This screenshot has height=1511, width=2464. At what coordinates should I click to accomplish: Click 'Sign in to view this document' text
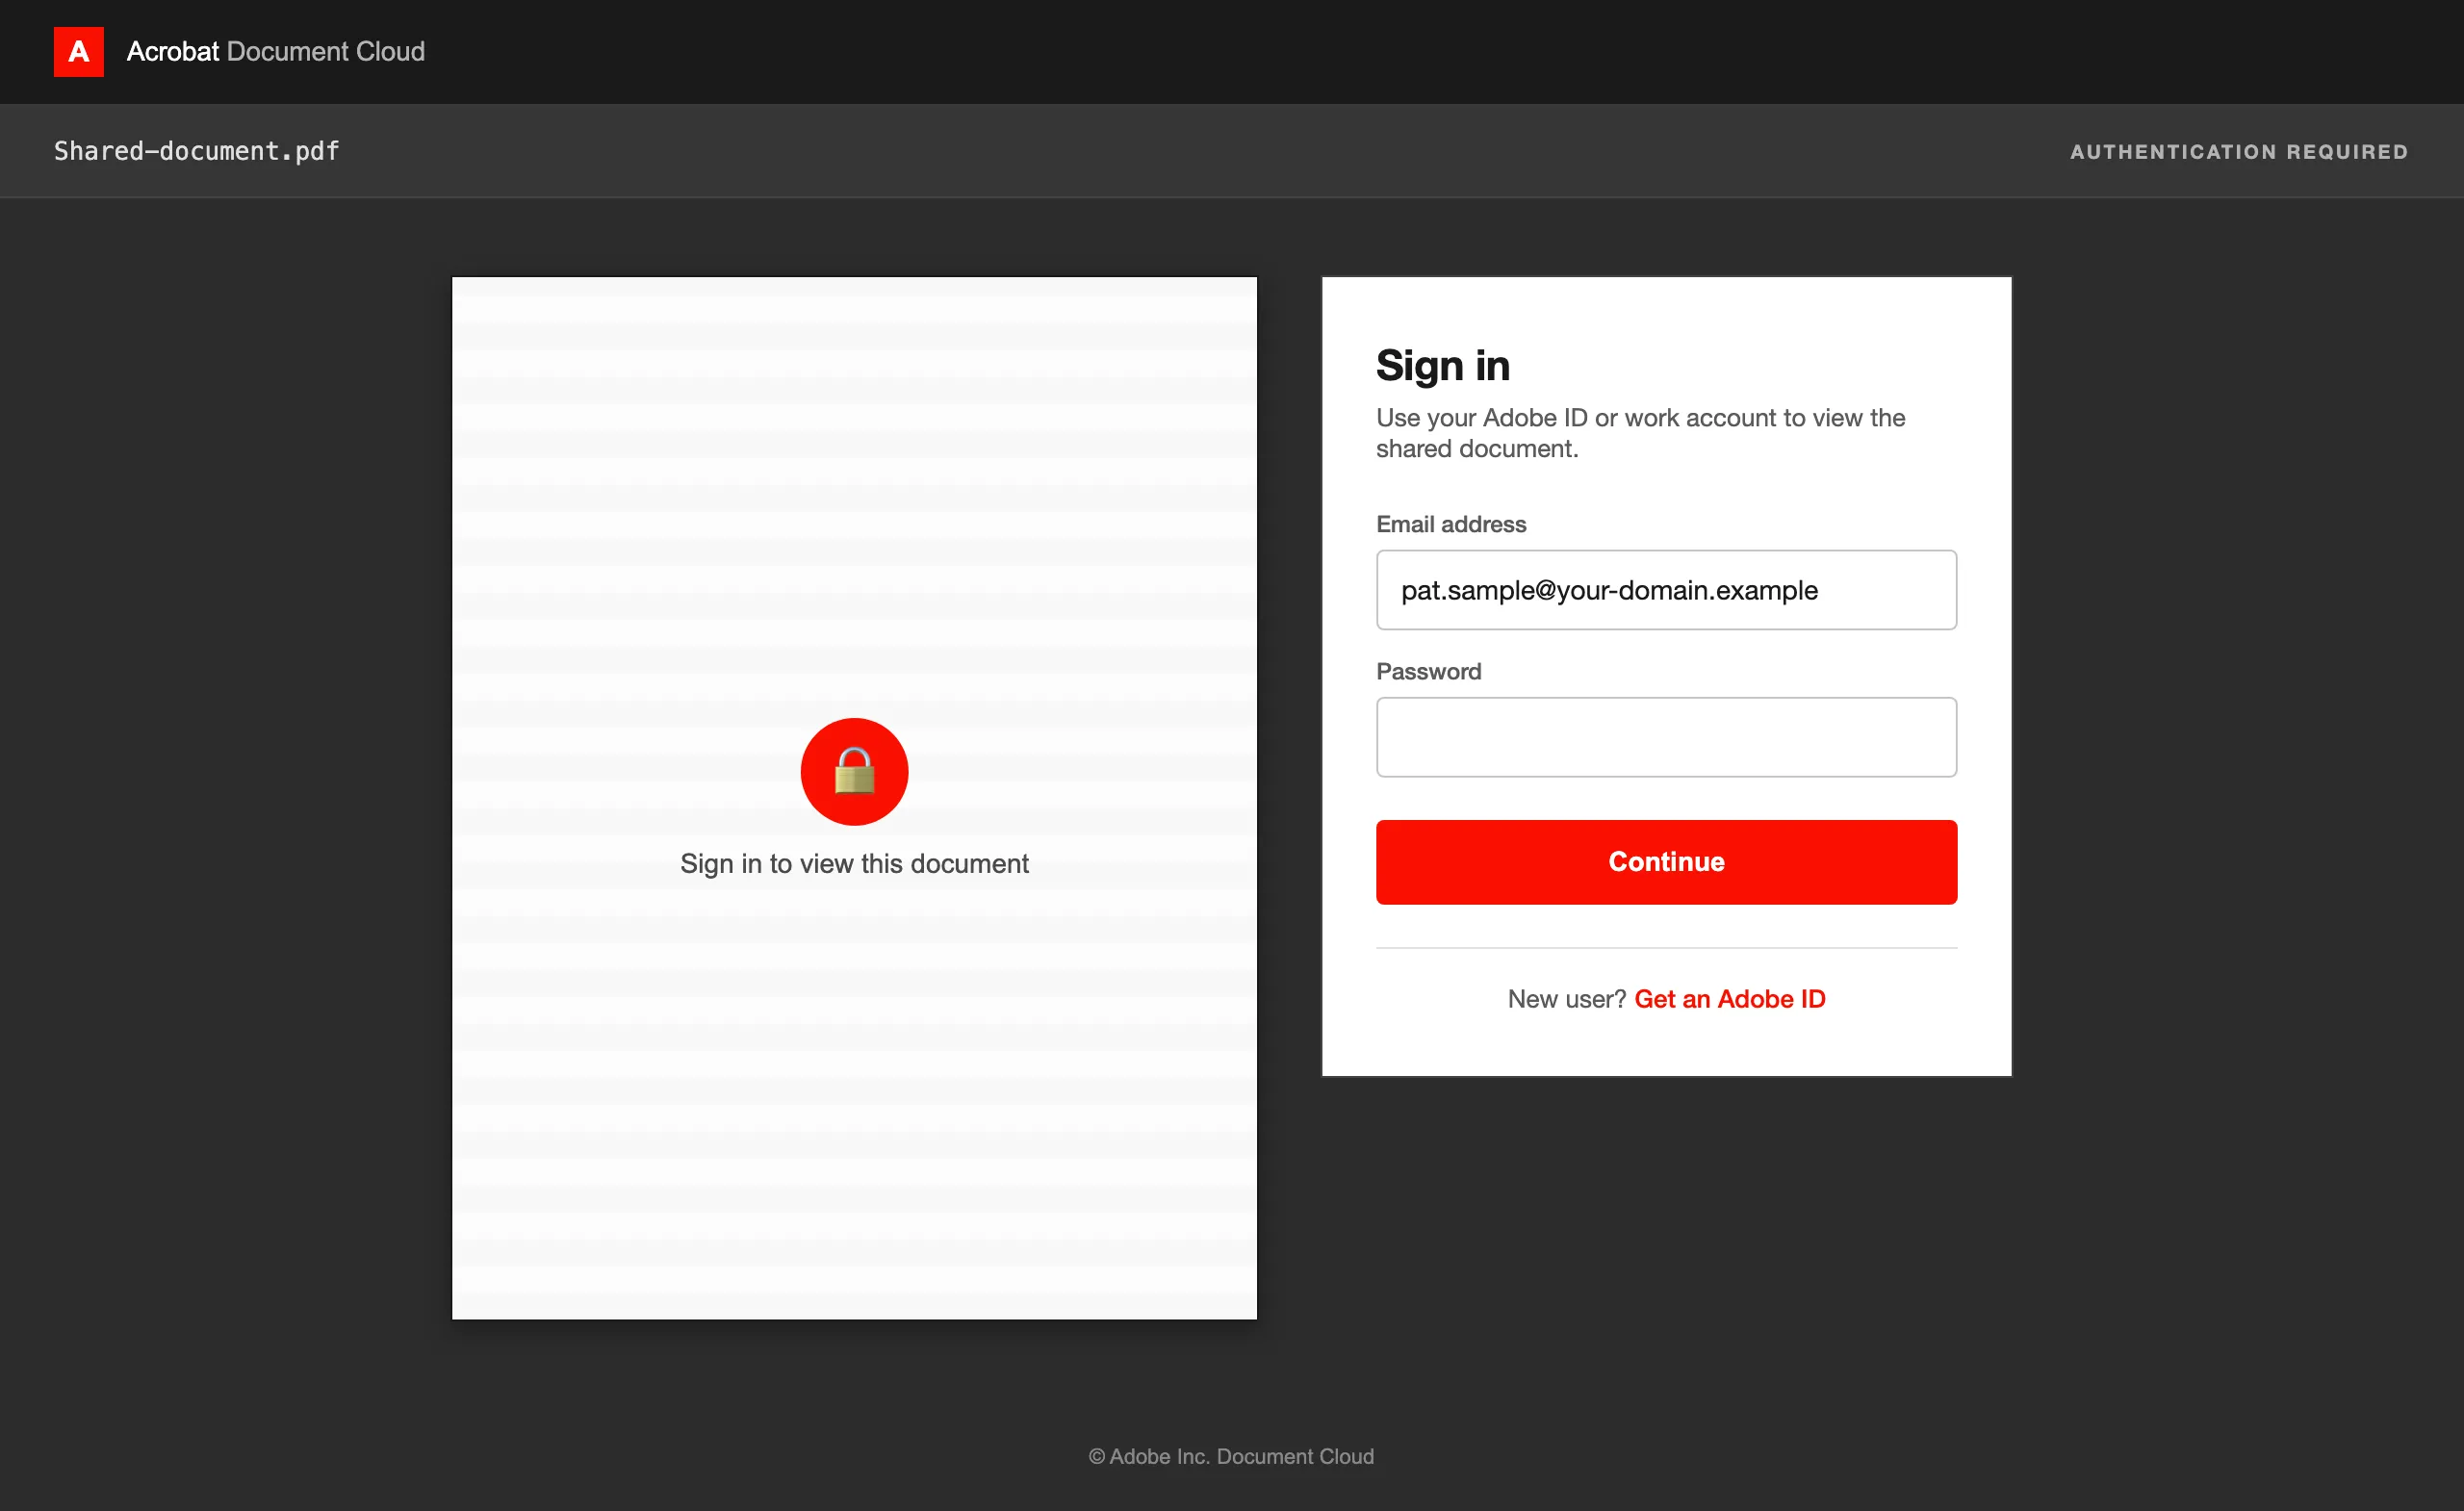point(854,864)
